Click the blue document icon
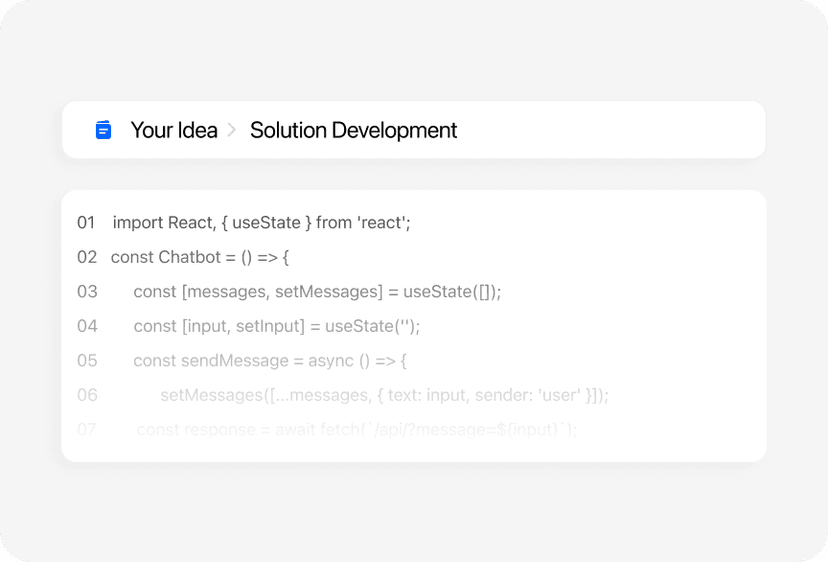The width and height of the screenshot is (828, 562). [x=104, y=130]
